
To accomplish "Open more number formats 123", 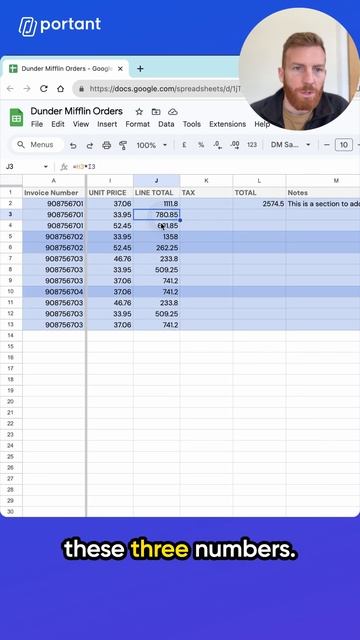I will (252, 145).
